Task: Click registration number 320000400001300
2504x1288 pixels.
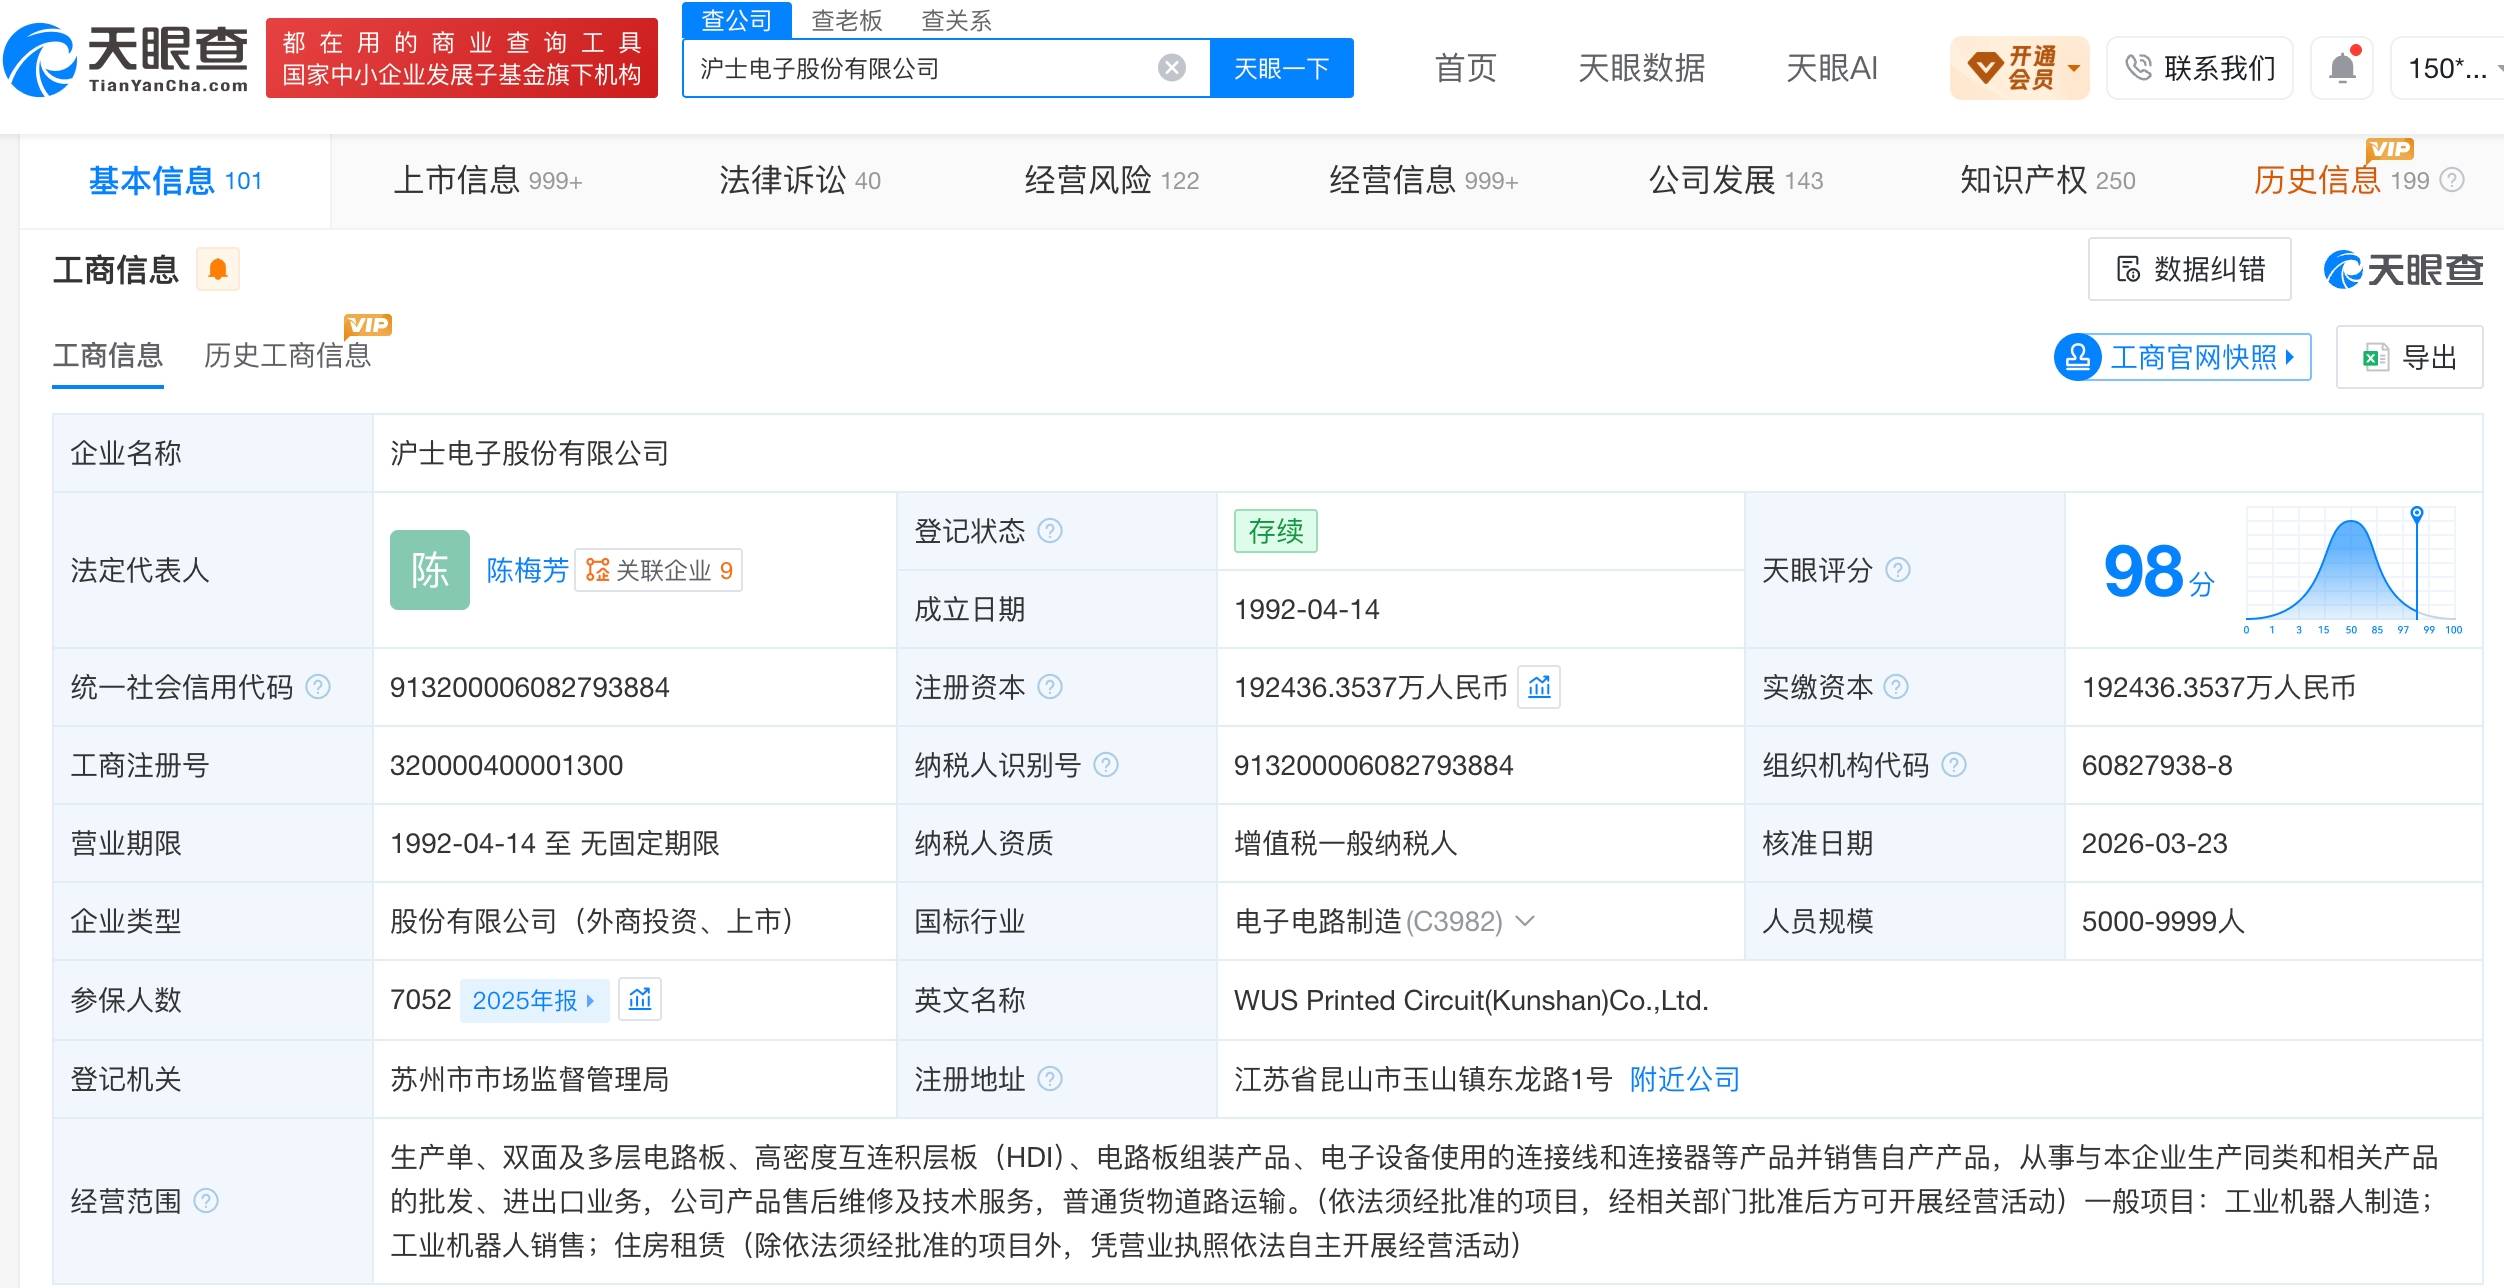Action: [506, 765]
